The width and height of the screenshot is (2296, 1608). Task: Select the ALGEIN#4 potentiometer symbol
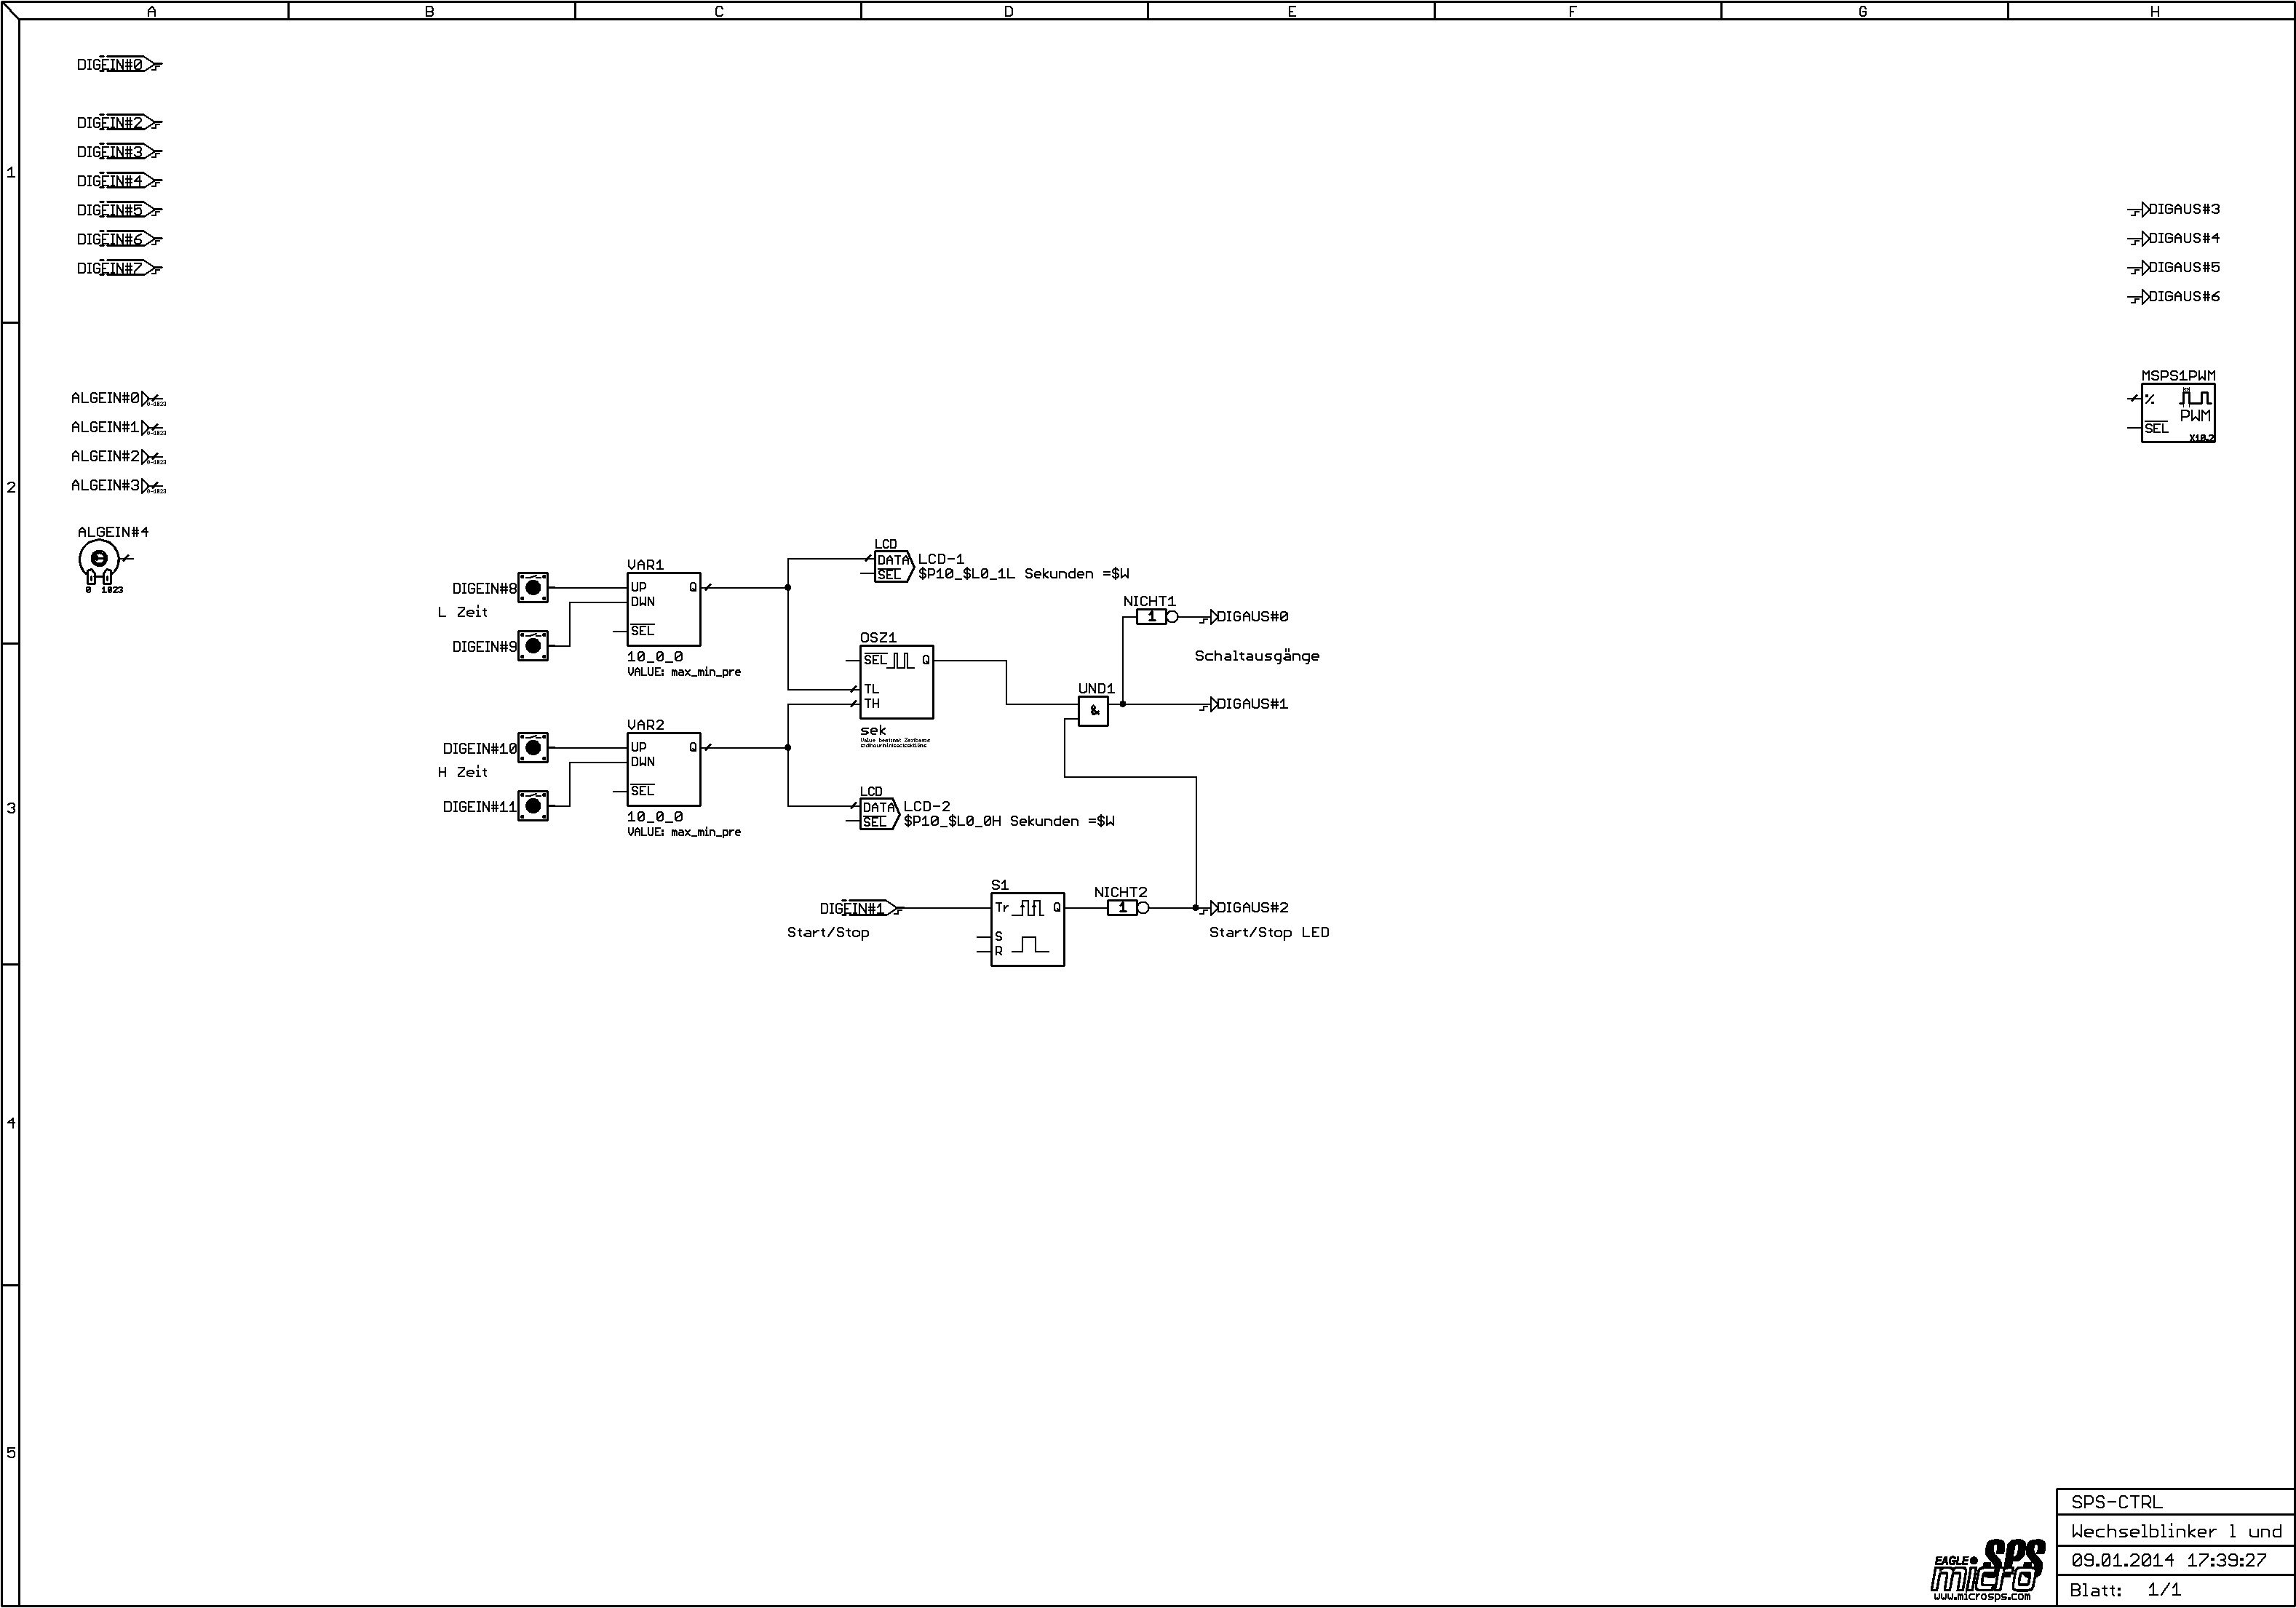98,560
